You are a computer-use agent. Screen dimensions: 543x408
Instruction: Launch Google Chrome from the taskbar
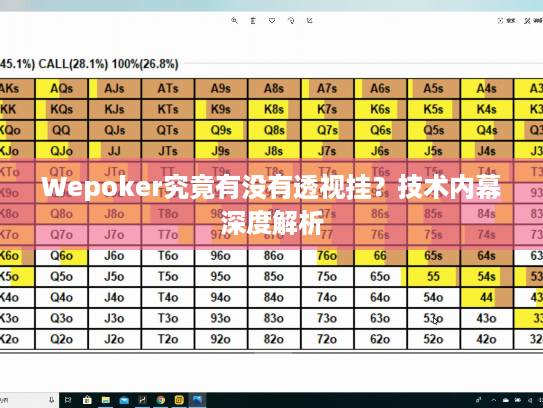point(161,400)
